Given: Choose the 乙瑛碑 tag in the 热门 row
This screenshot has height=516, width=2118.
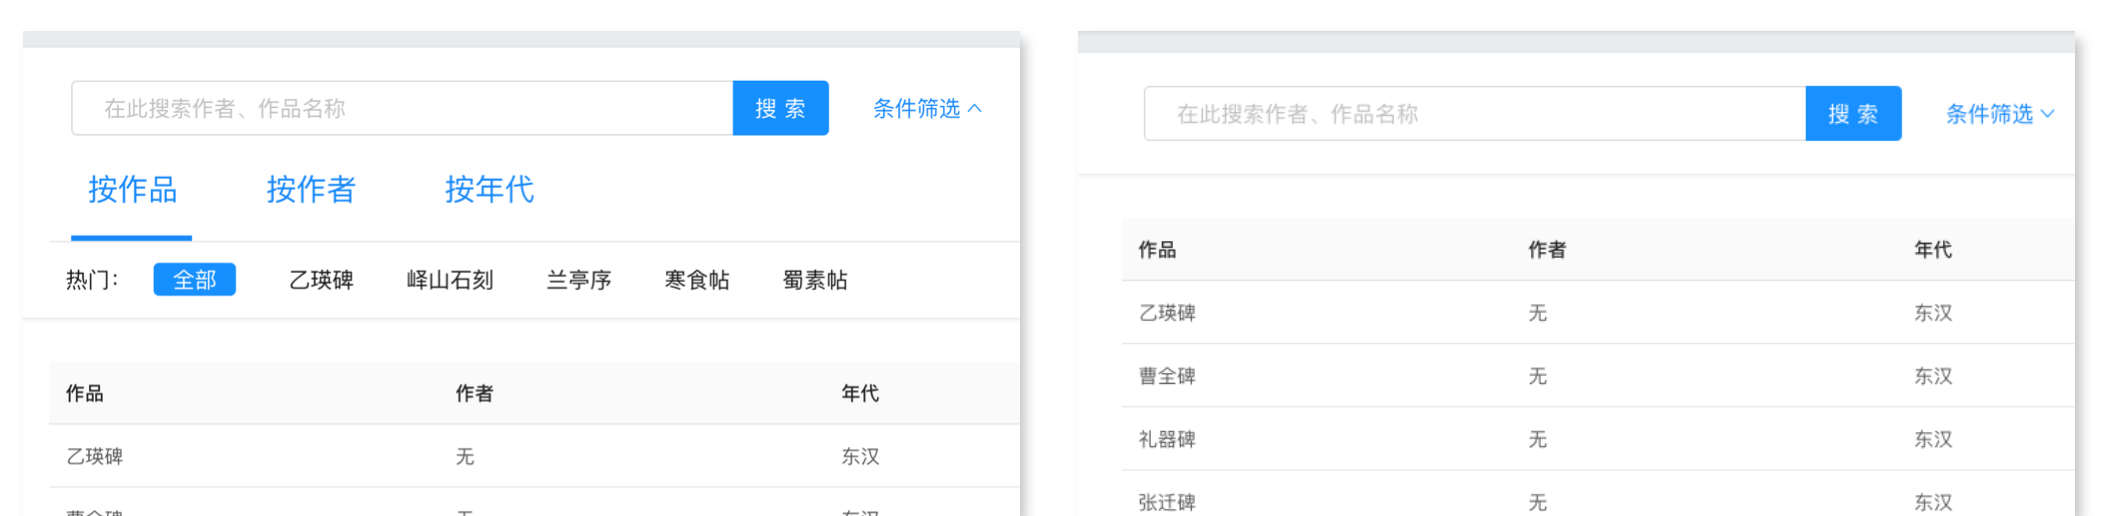Looking at the screenshot, I should [x=321, y=280].
